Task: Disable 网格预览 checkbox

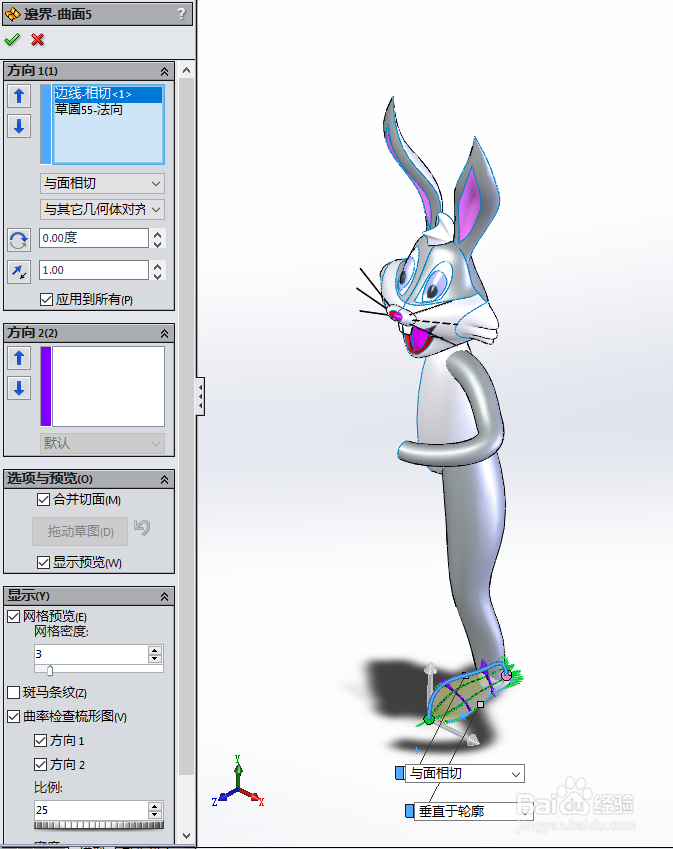Action: [14, 616]
